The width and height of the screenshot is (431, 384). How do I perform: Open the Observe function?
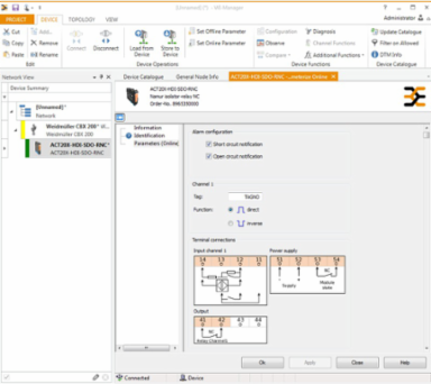271,43
